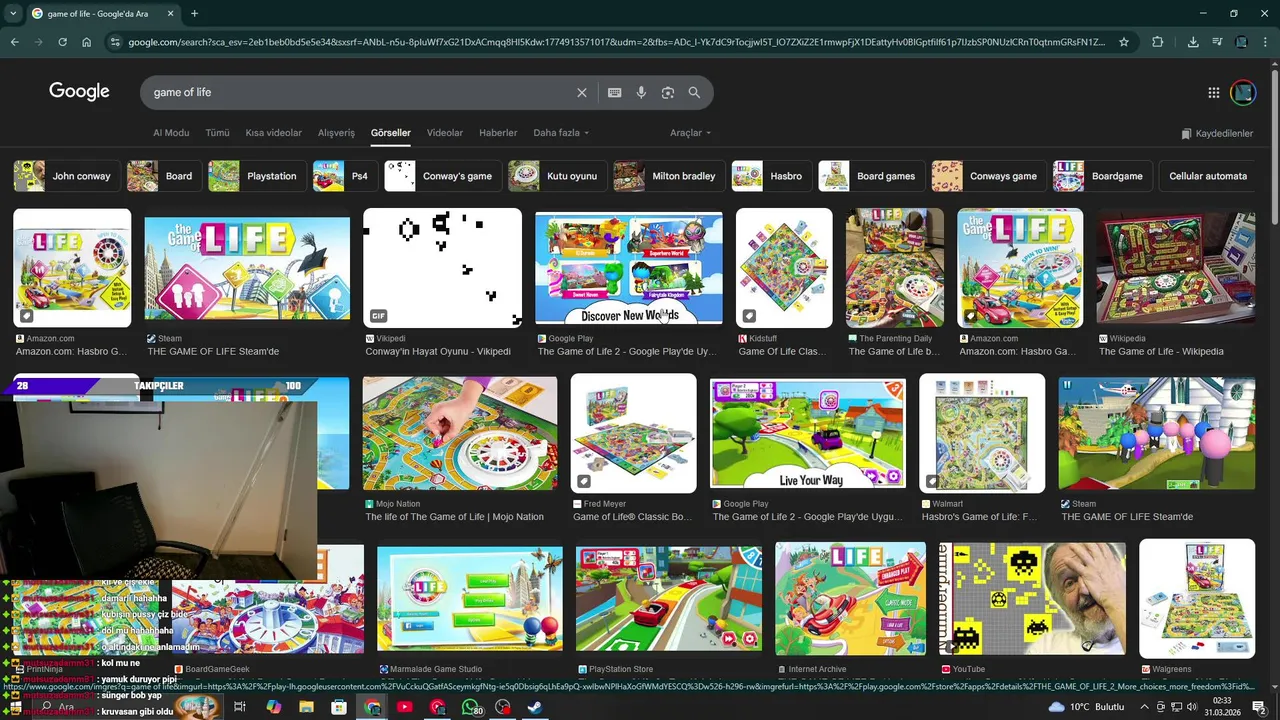Expand the 'Araçlar' tools dropdown

[x=690, y=133]
